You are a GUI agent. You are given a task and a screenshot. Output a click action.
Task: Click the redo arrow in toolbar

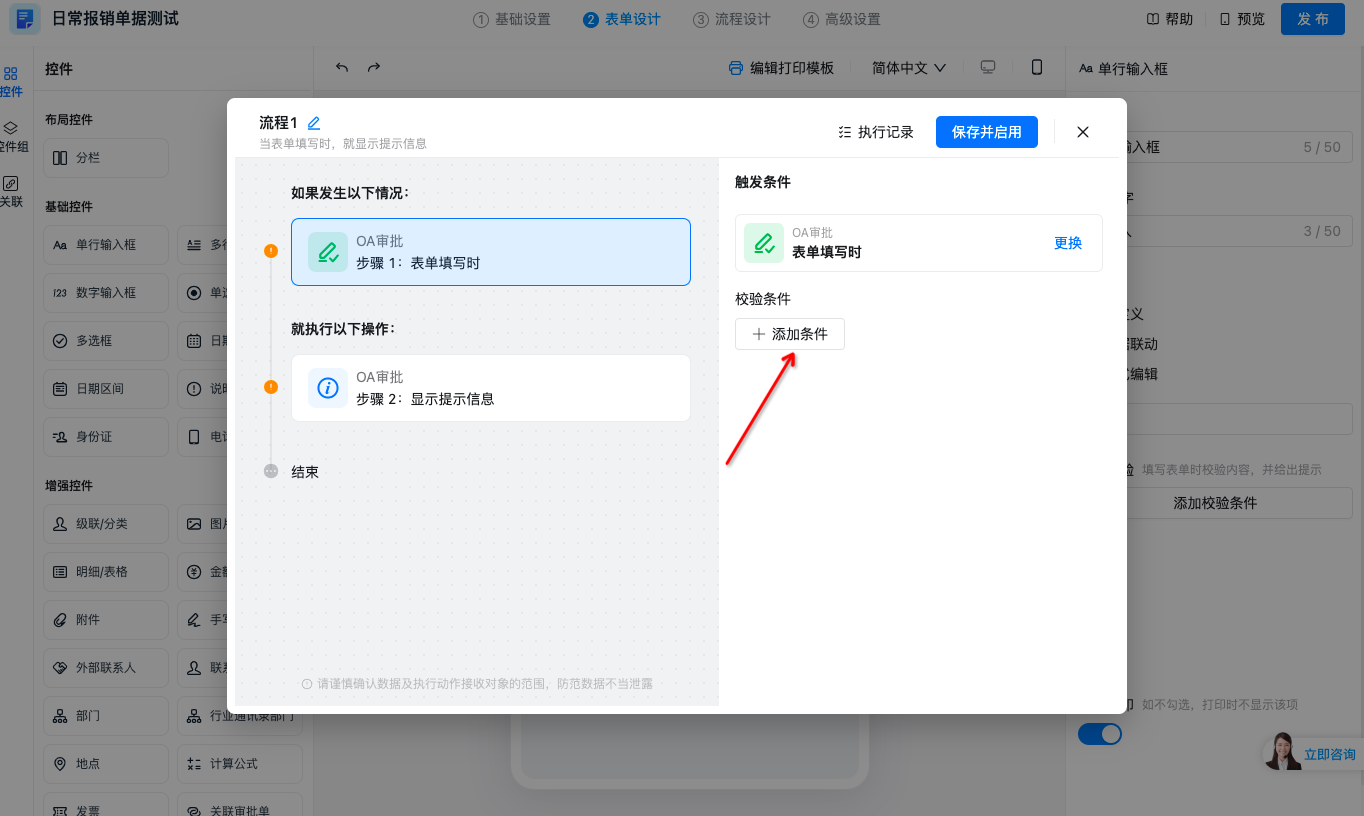pos(374,68)
